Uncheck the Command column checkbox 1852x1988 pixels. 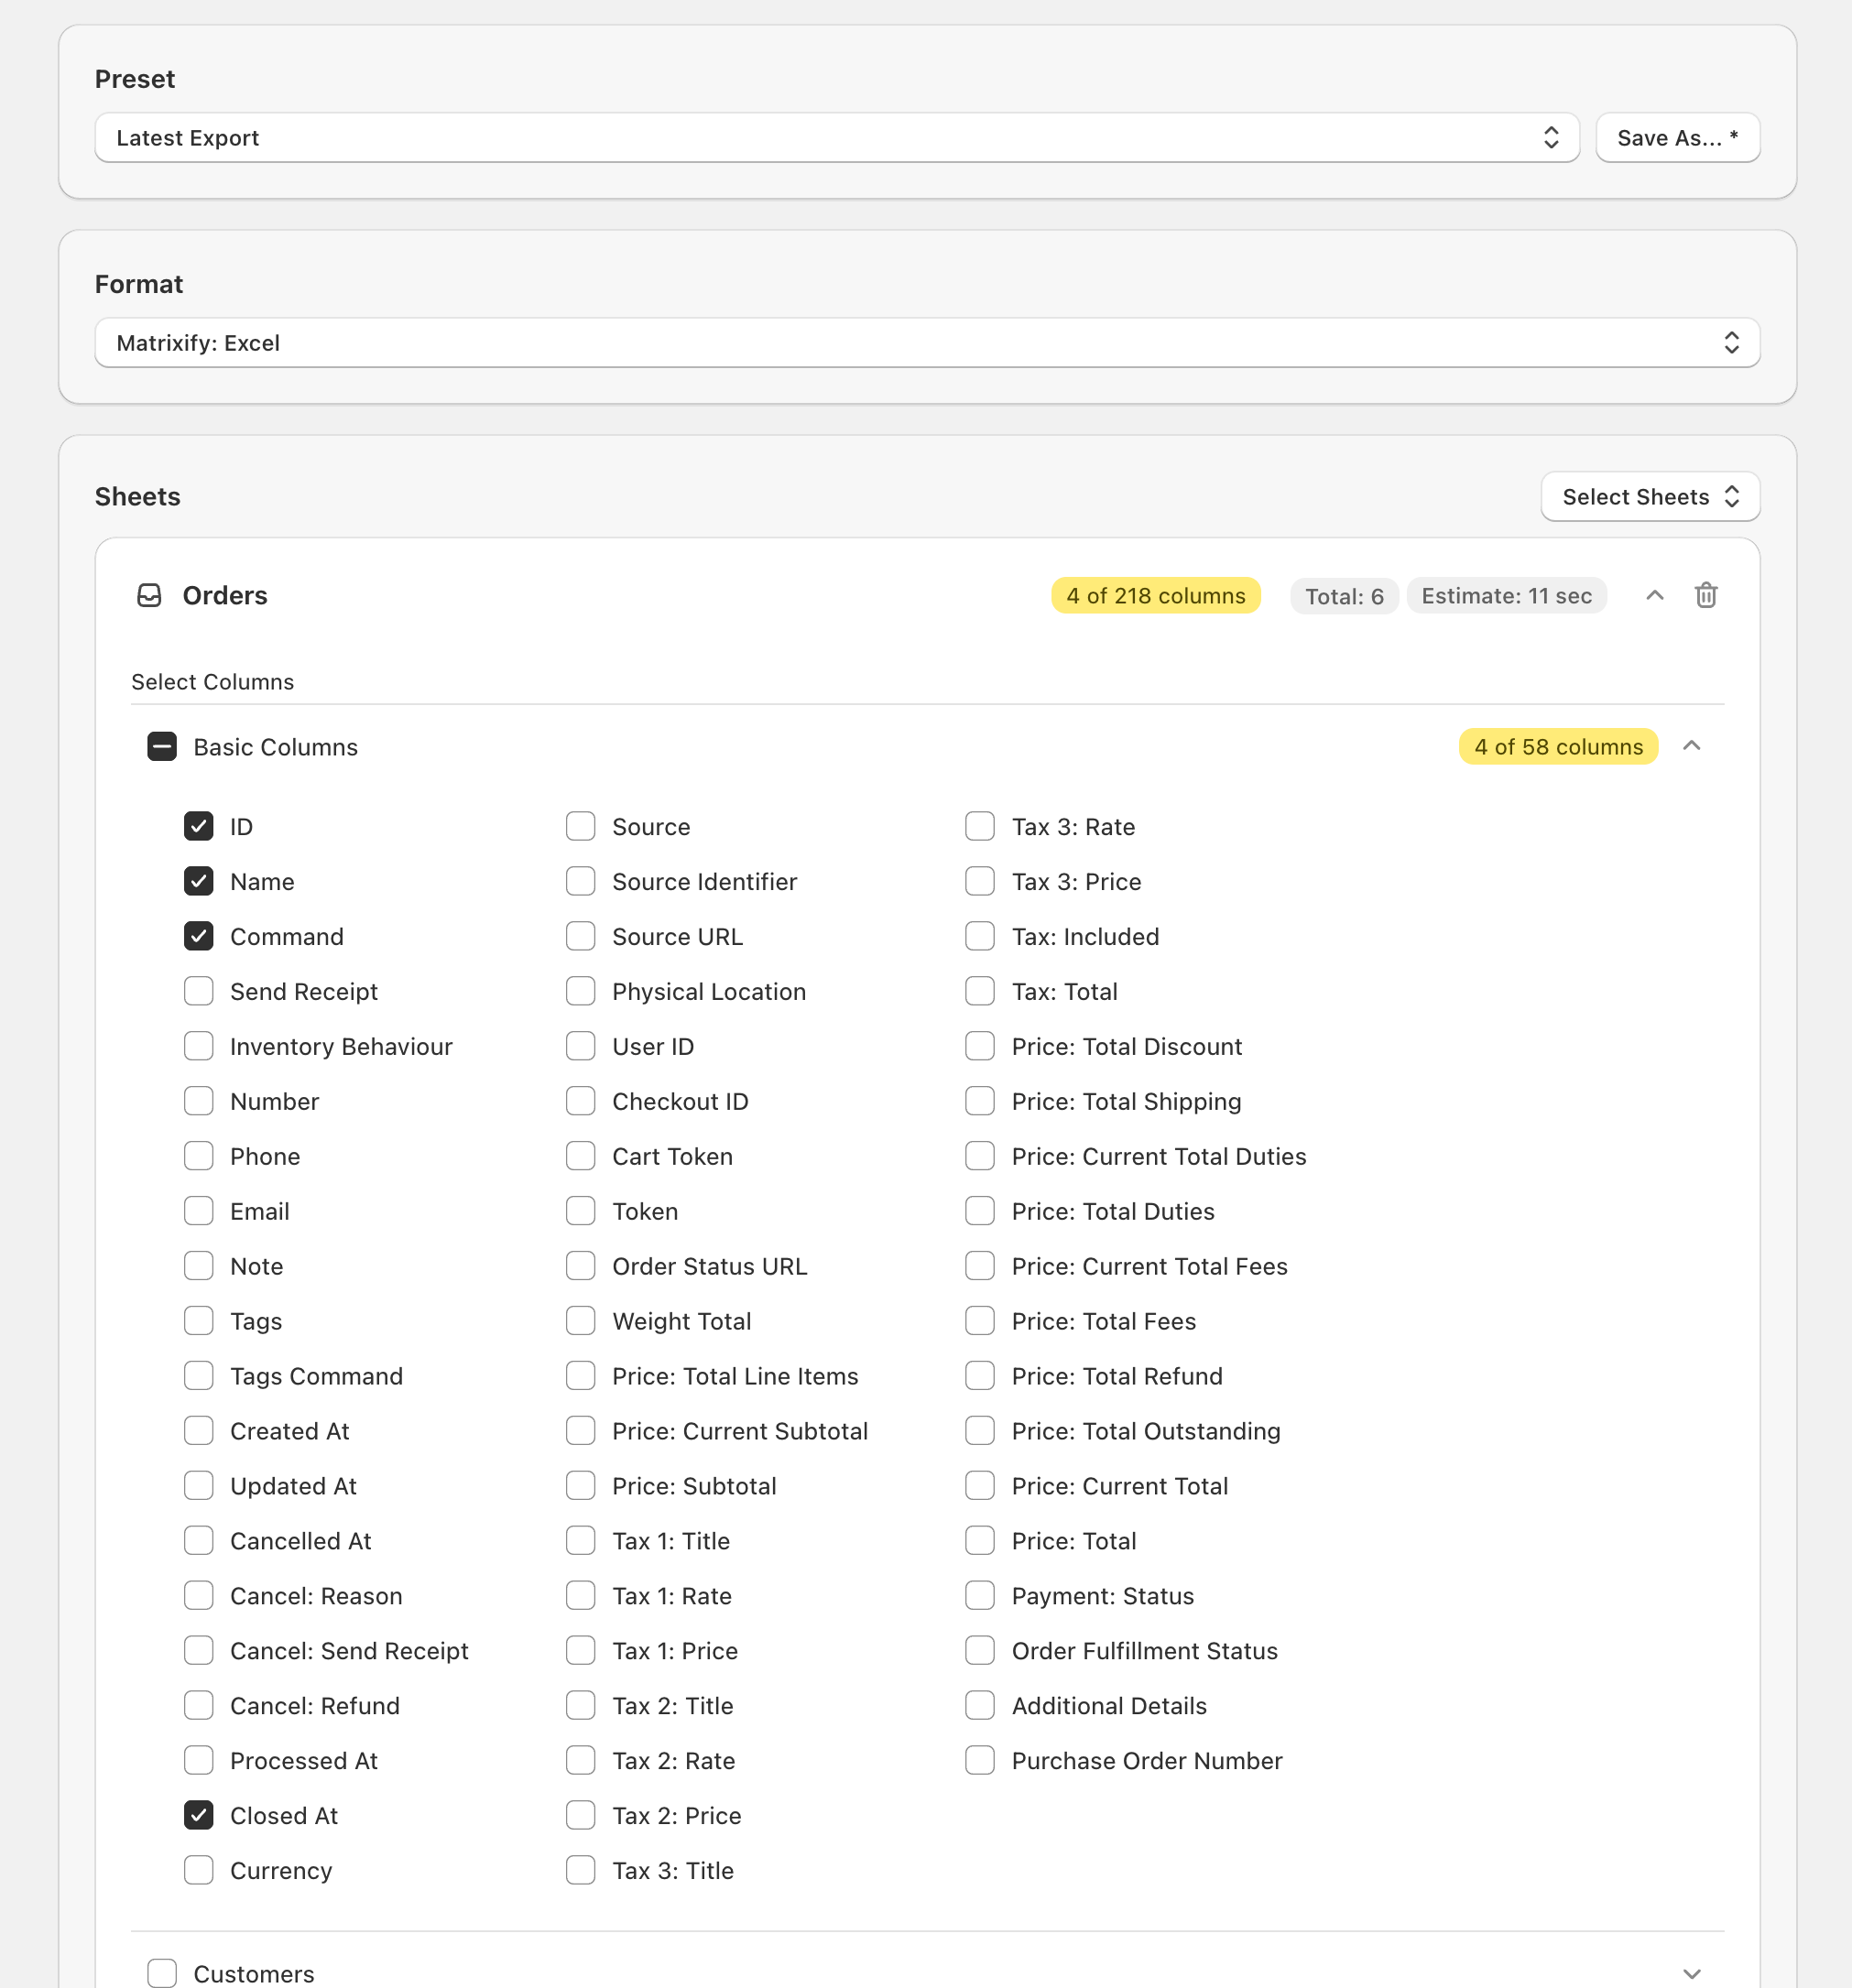pos(199,937)
